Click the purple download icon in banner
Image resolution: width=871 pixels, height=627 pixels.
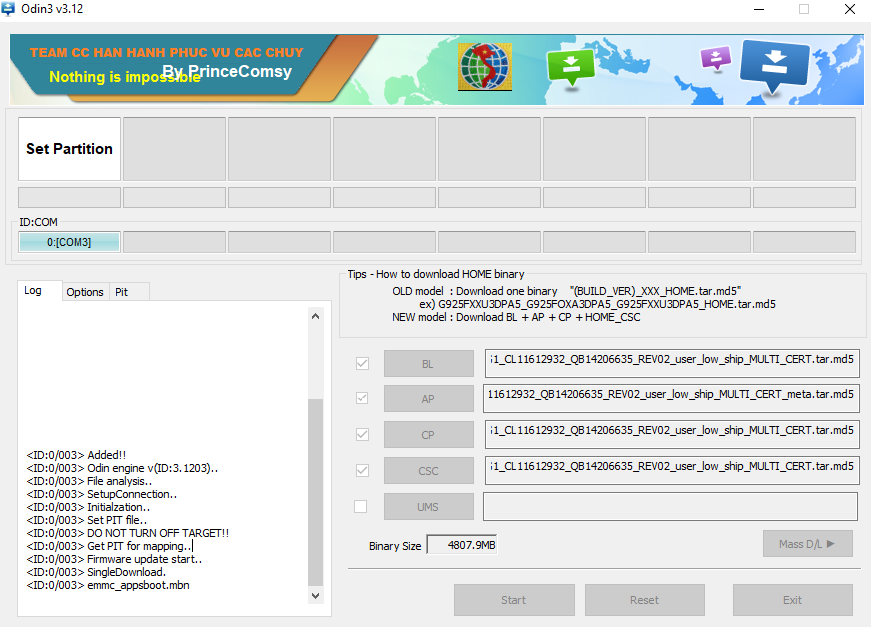(715, 58)
